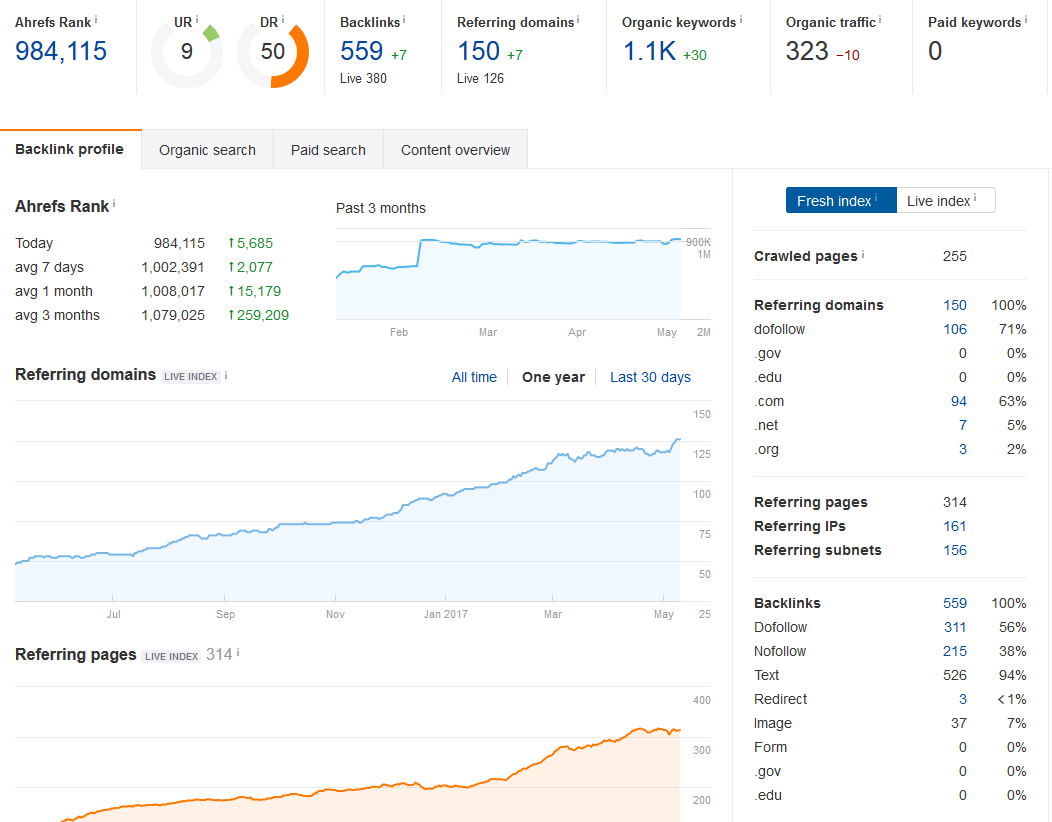Open the 559 backlinks count in the top bar

point(362,51)
